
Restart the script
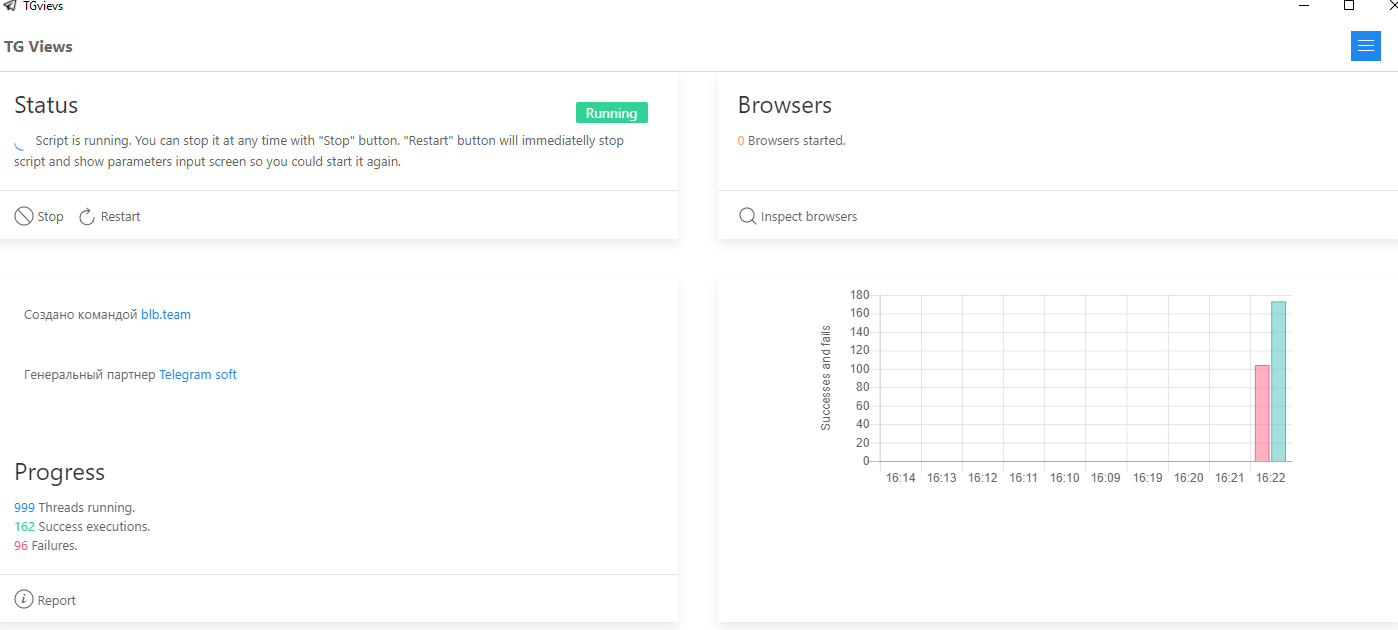(x=110, y=216)
